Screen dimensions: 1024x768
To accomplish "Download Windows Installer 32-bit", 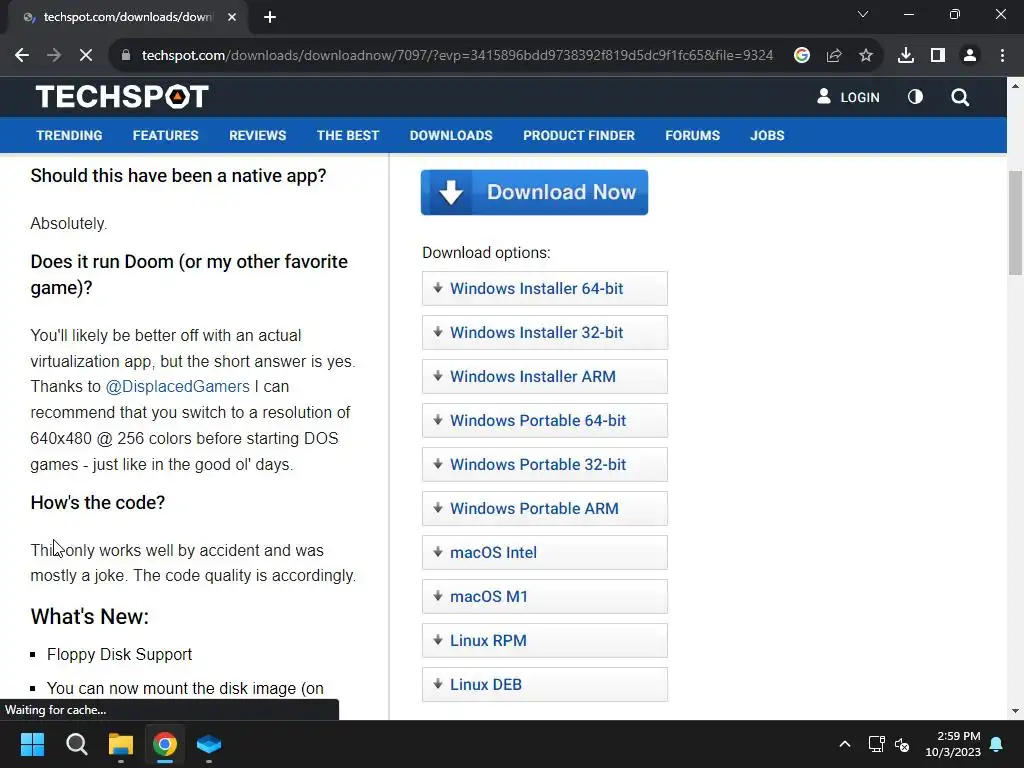I will point(545,332).
